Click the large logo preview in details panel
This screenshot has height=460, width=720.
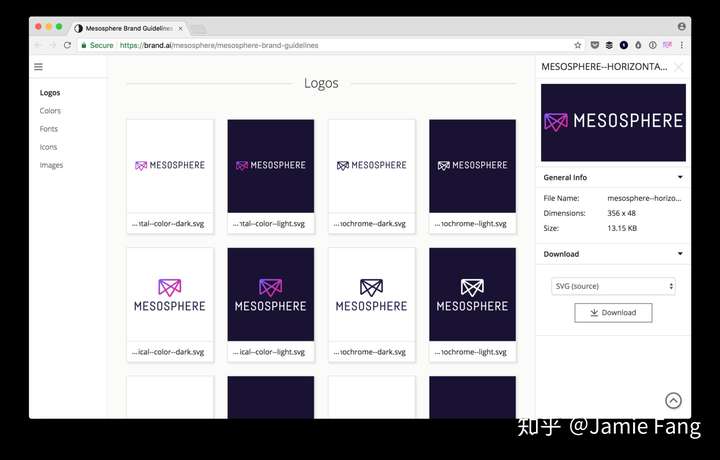click(x=613, y=123)
